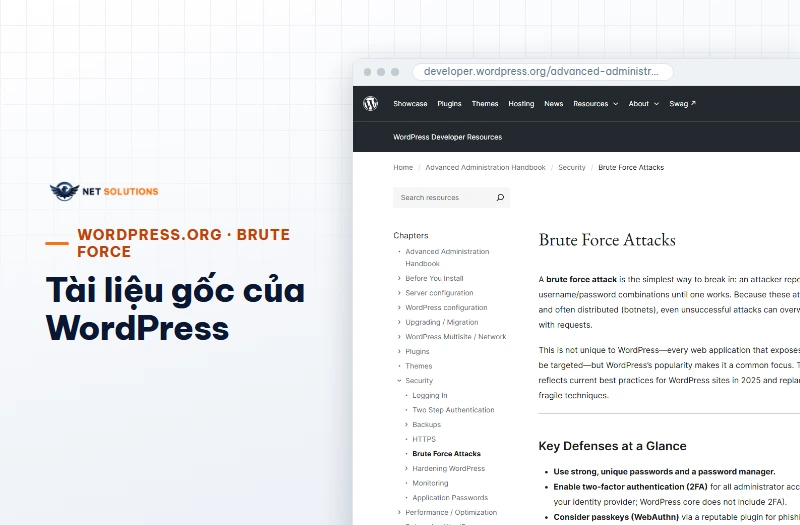
Task: Click the Key Defenses at a Glance heading
Action: coord(612,446)
